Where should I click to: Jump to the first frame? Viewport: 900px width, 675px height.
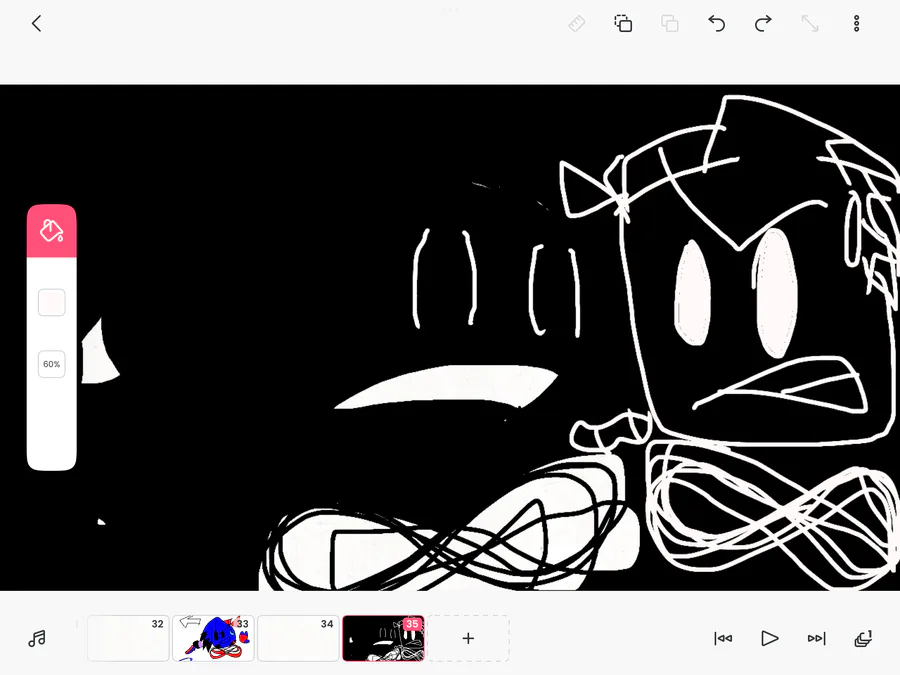pos(723,638)
